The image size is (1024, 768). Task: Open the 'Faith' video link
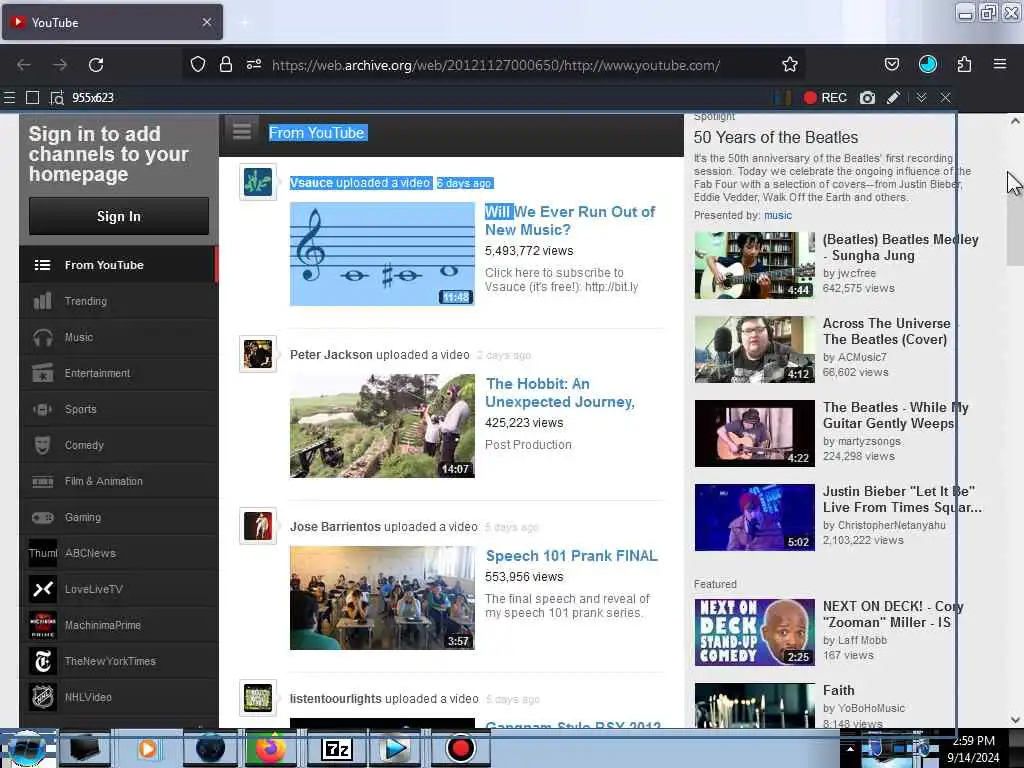click(839, 690)
